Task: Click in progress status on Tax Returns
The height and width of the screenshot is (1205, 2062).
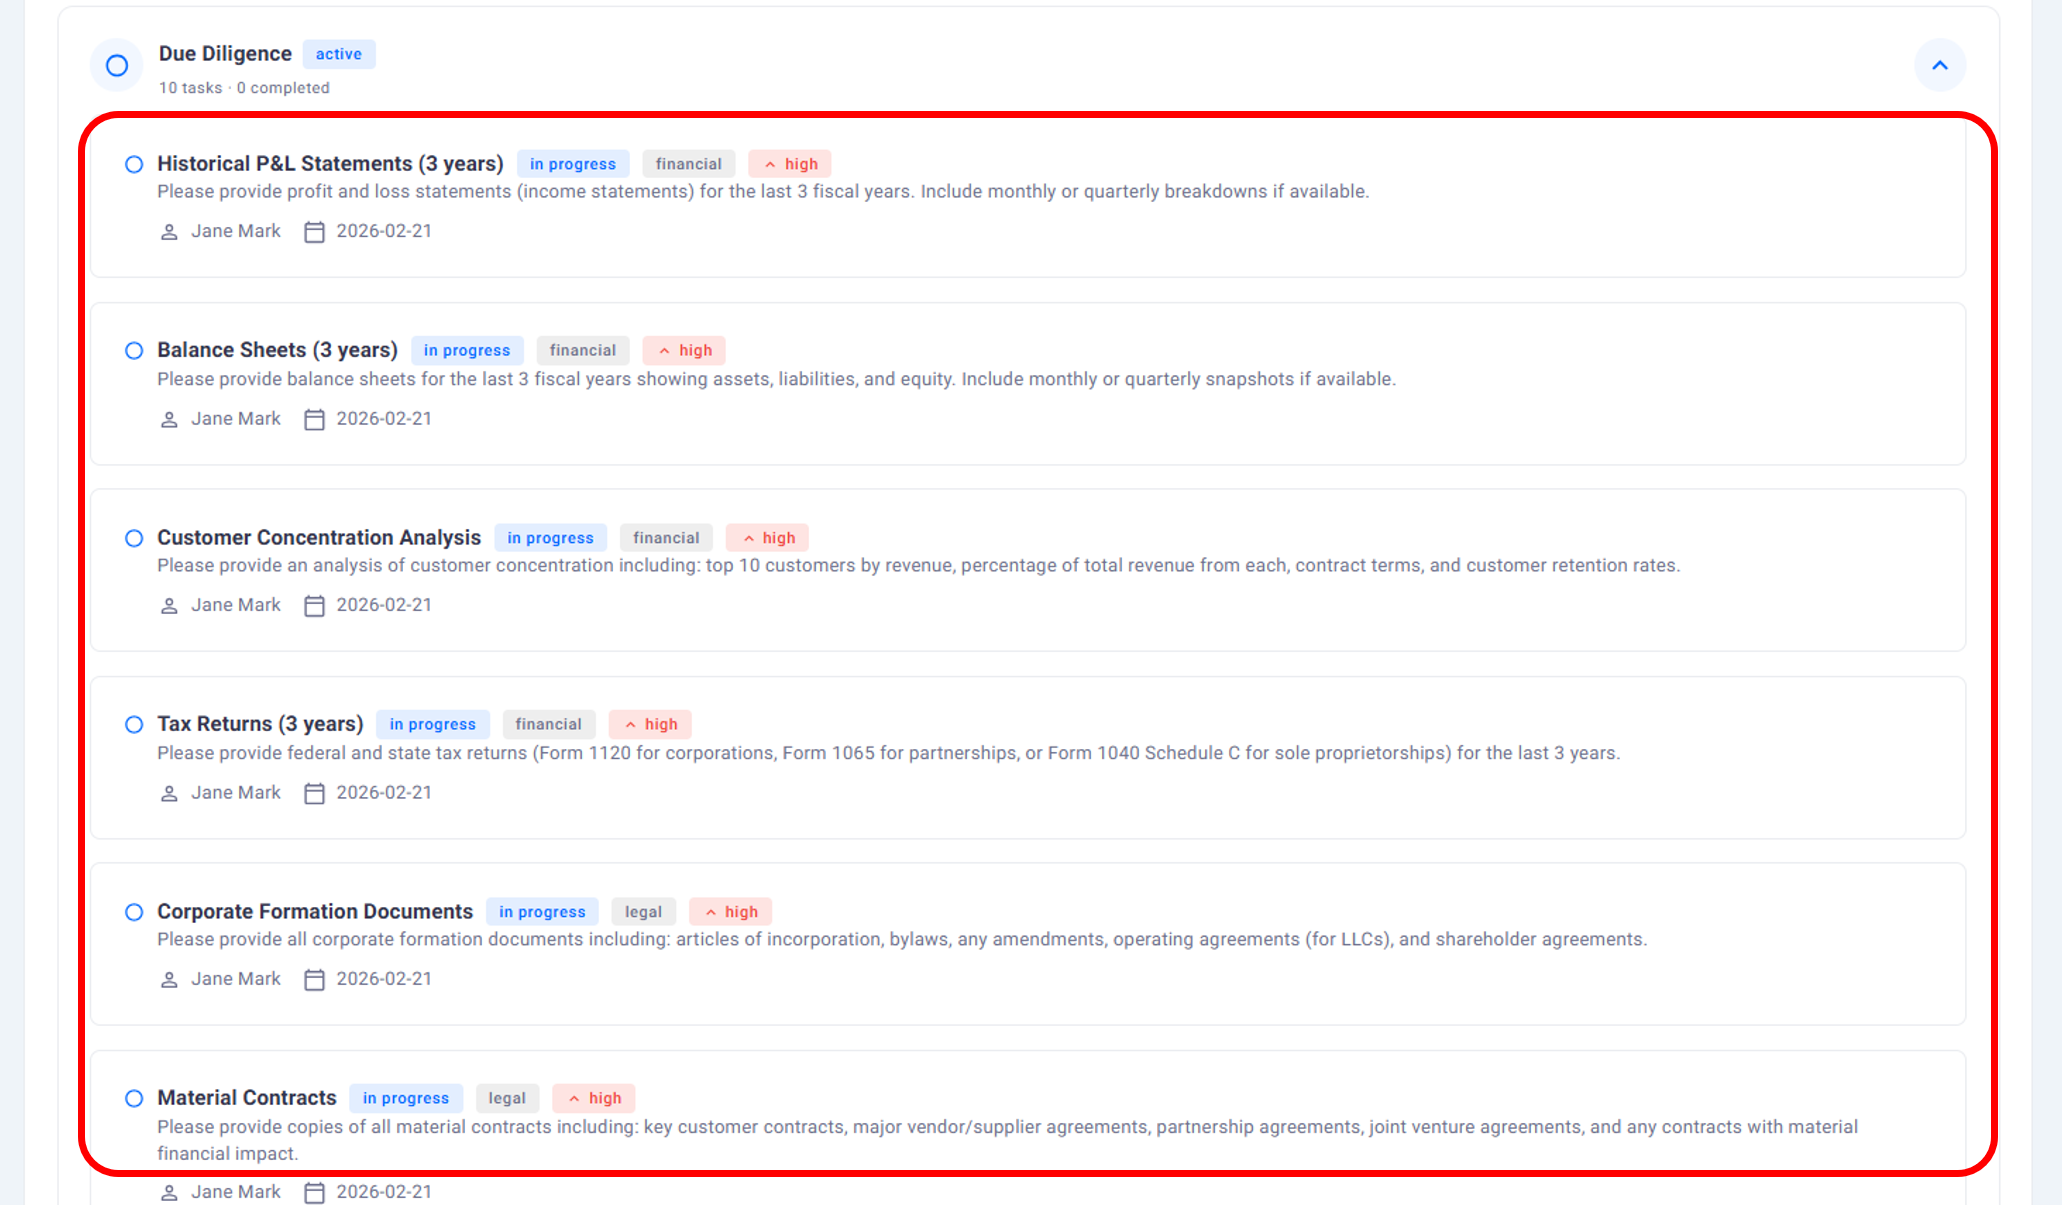Action: click(432, 724)
